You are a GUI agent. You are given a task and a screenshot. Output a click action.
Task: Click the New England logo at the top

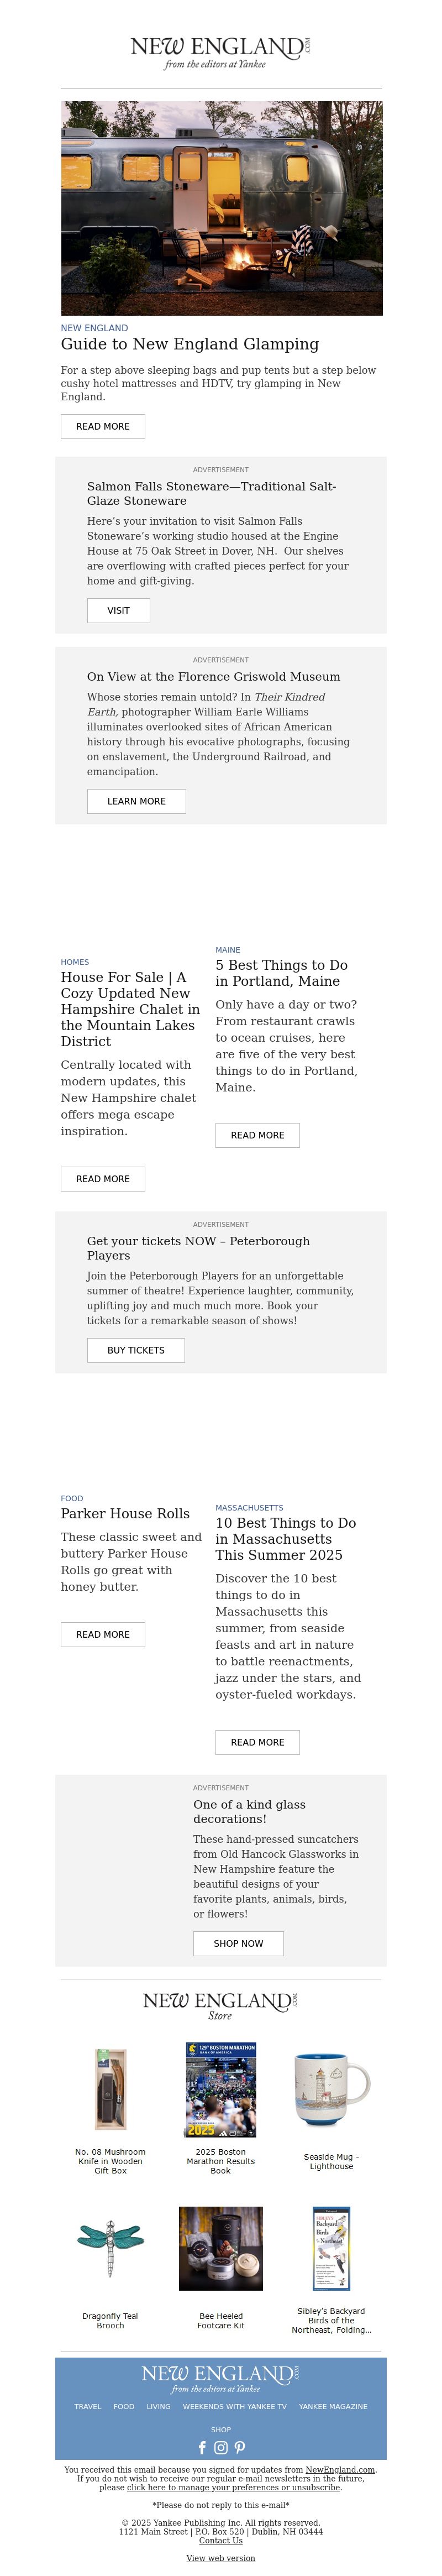221,51
